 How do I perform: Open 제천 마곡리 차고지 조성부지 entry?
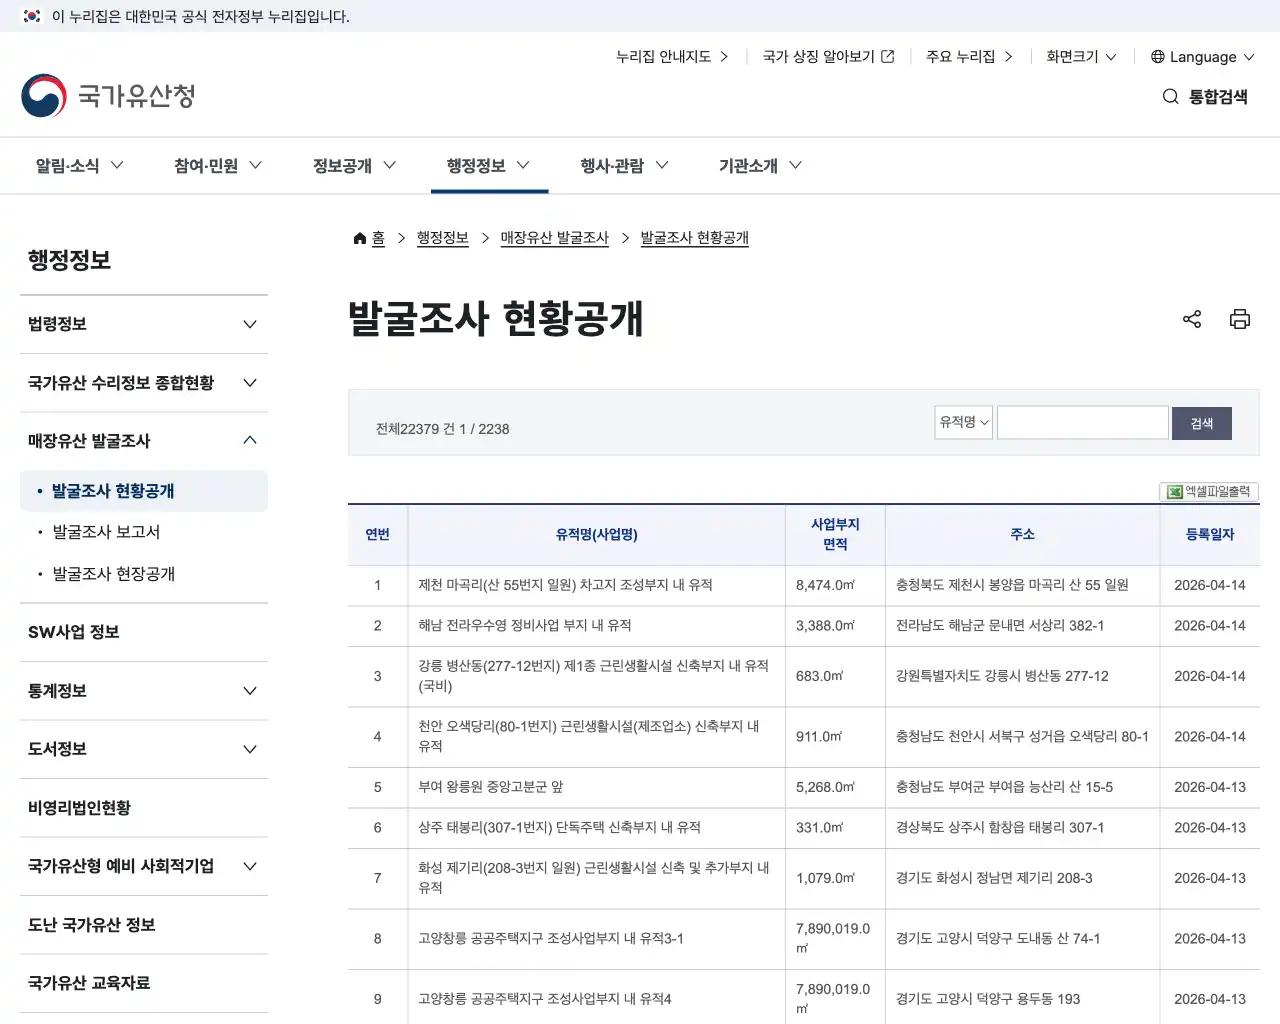pos(565,585)
